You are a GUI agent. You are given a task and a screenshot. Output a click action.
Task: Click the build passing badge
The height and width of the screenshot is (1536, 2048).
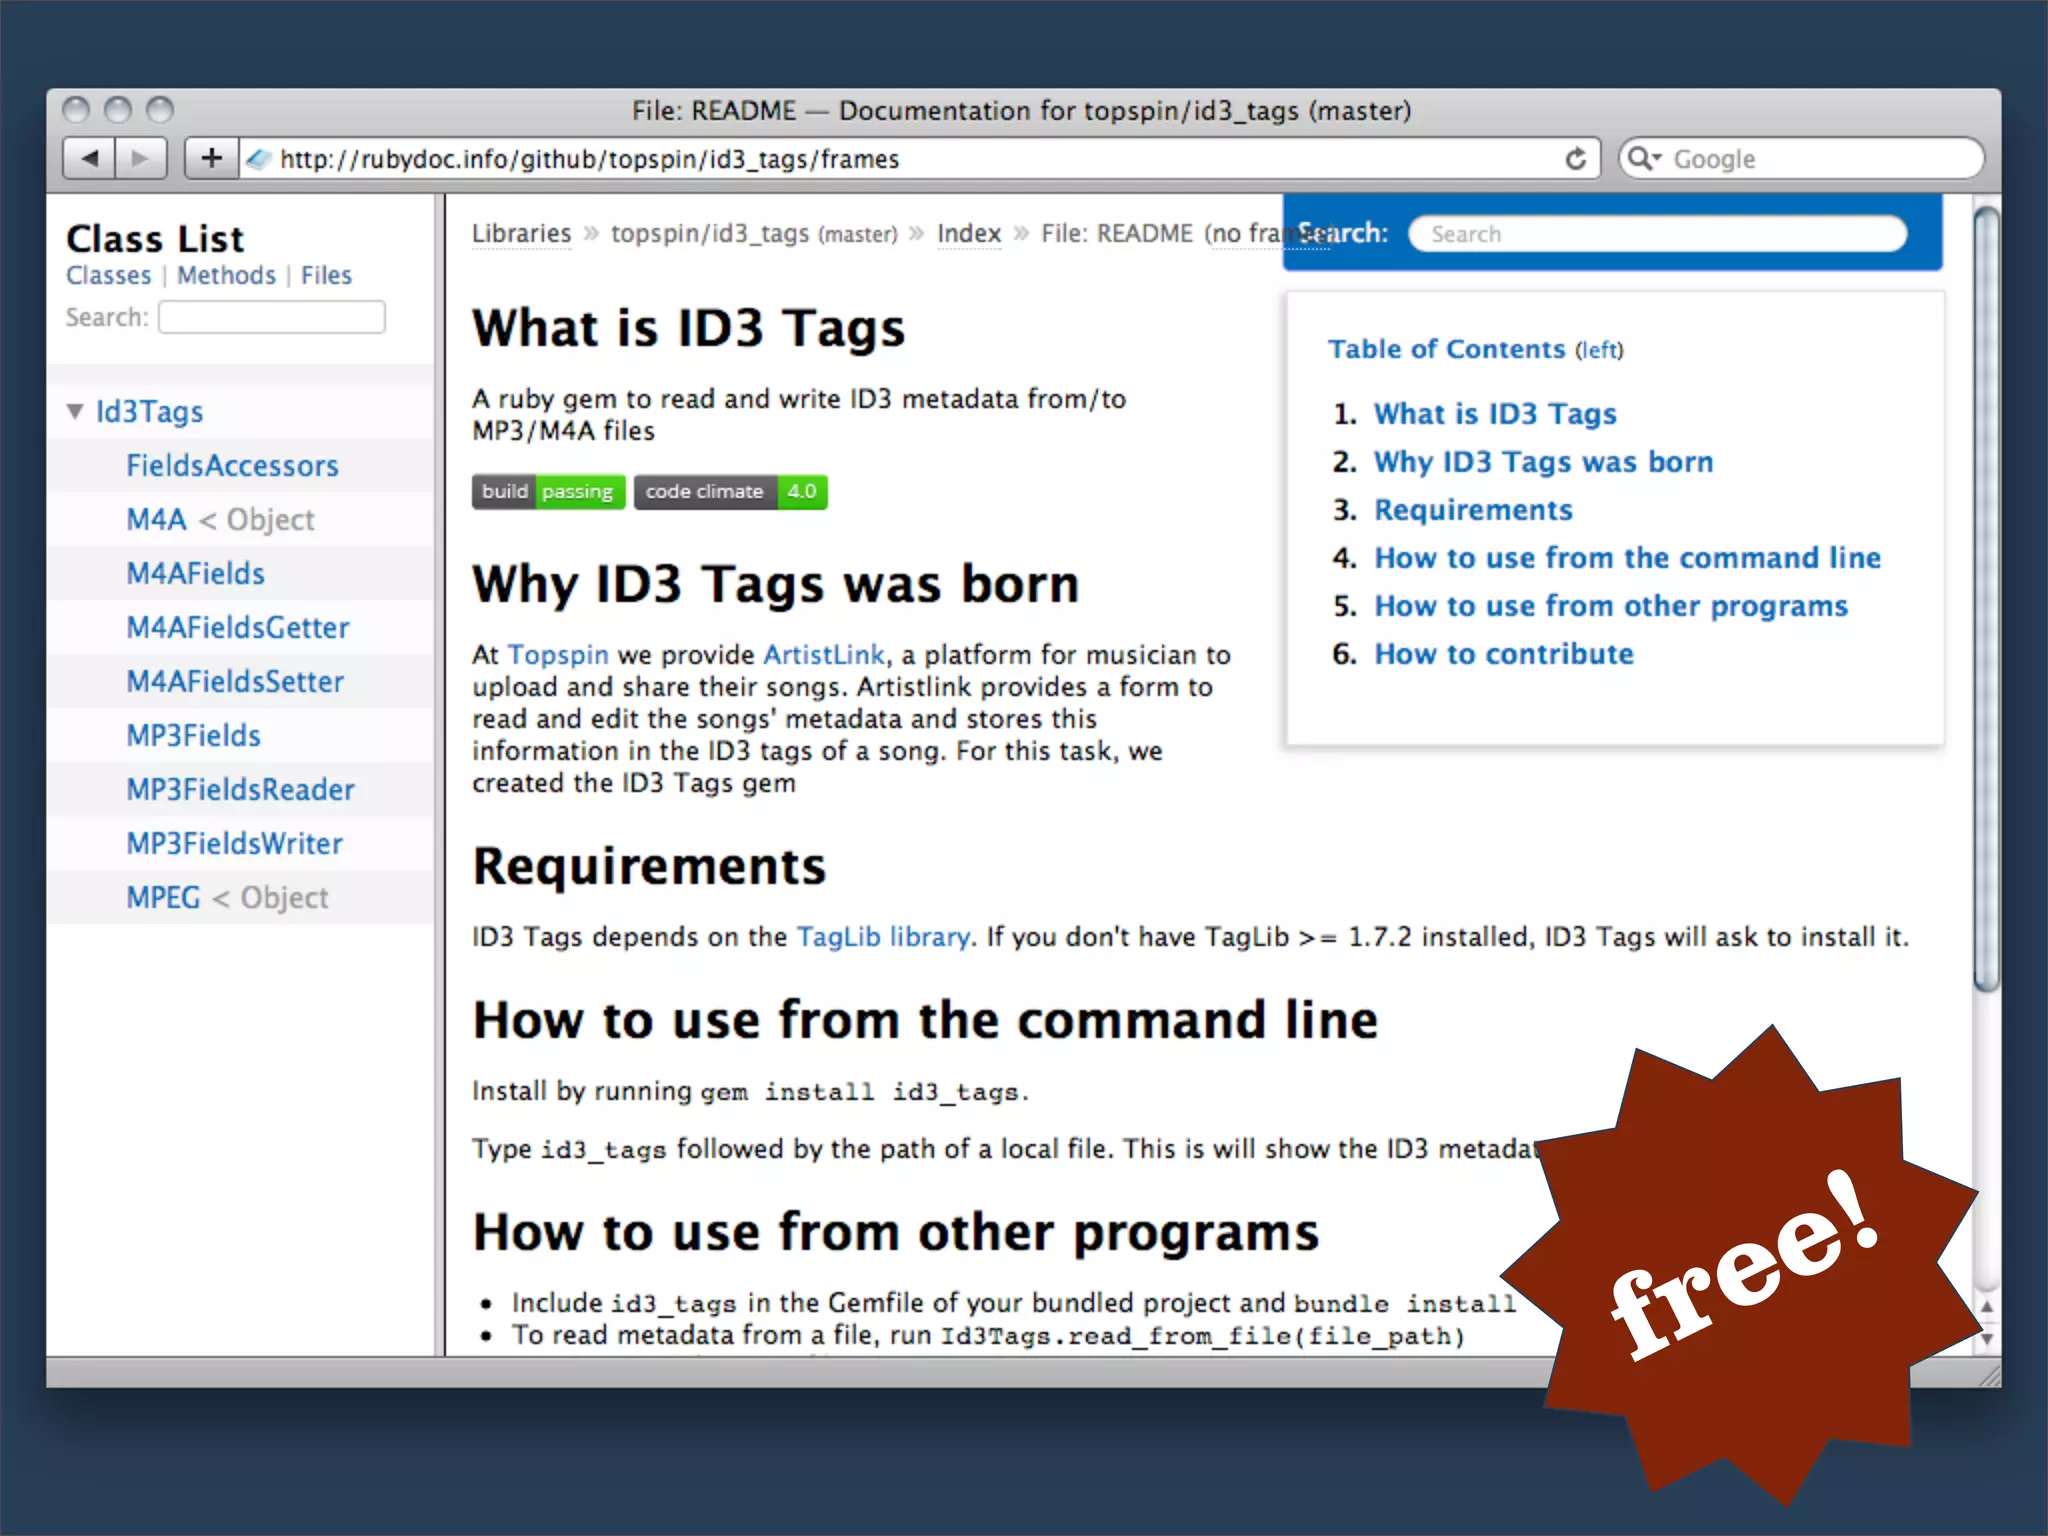click(548, 491)
